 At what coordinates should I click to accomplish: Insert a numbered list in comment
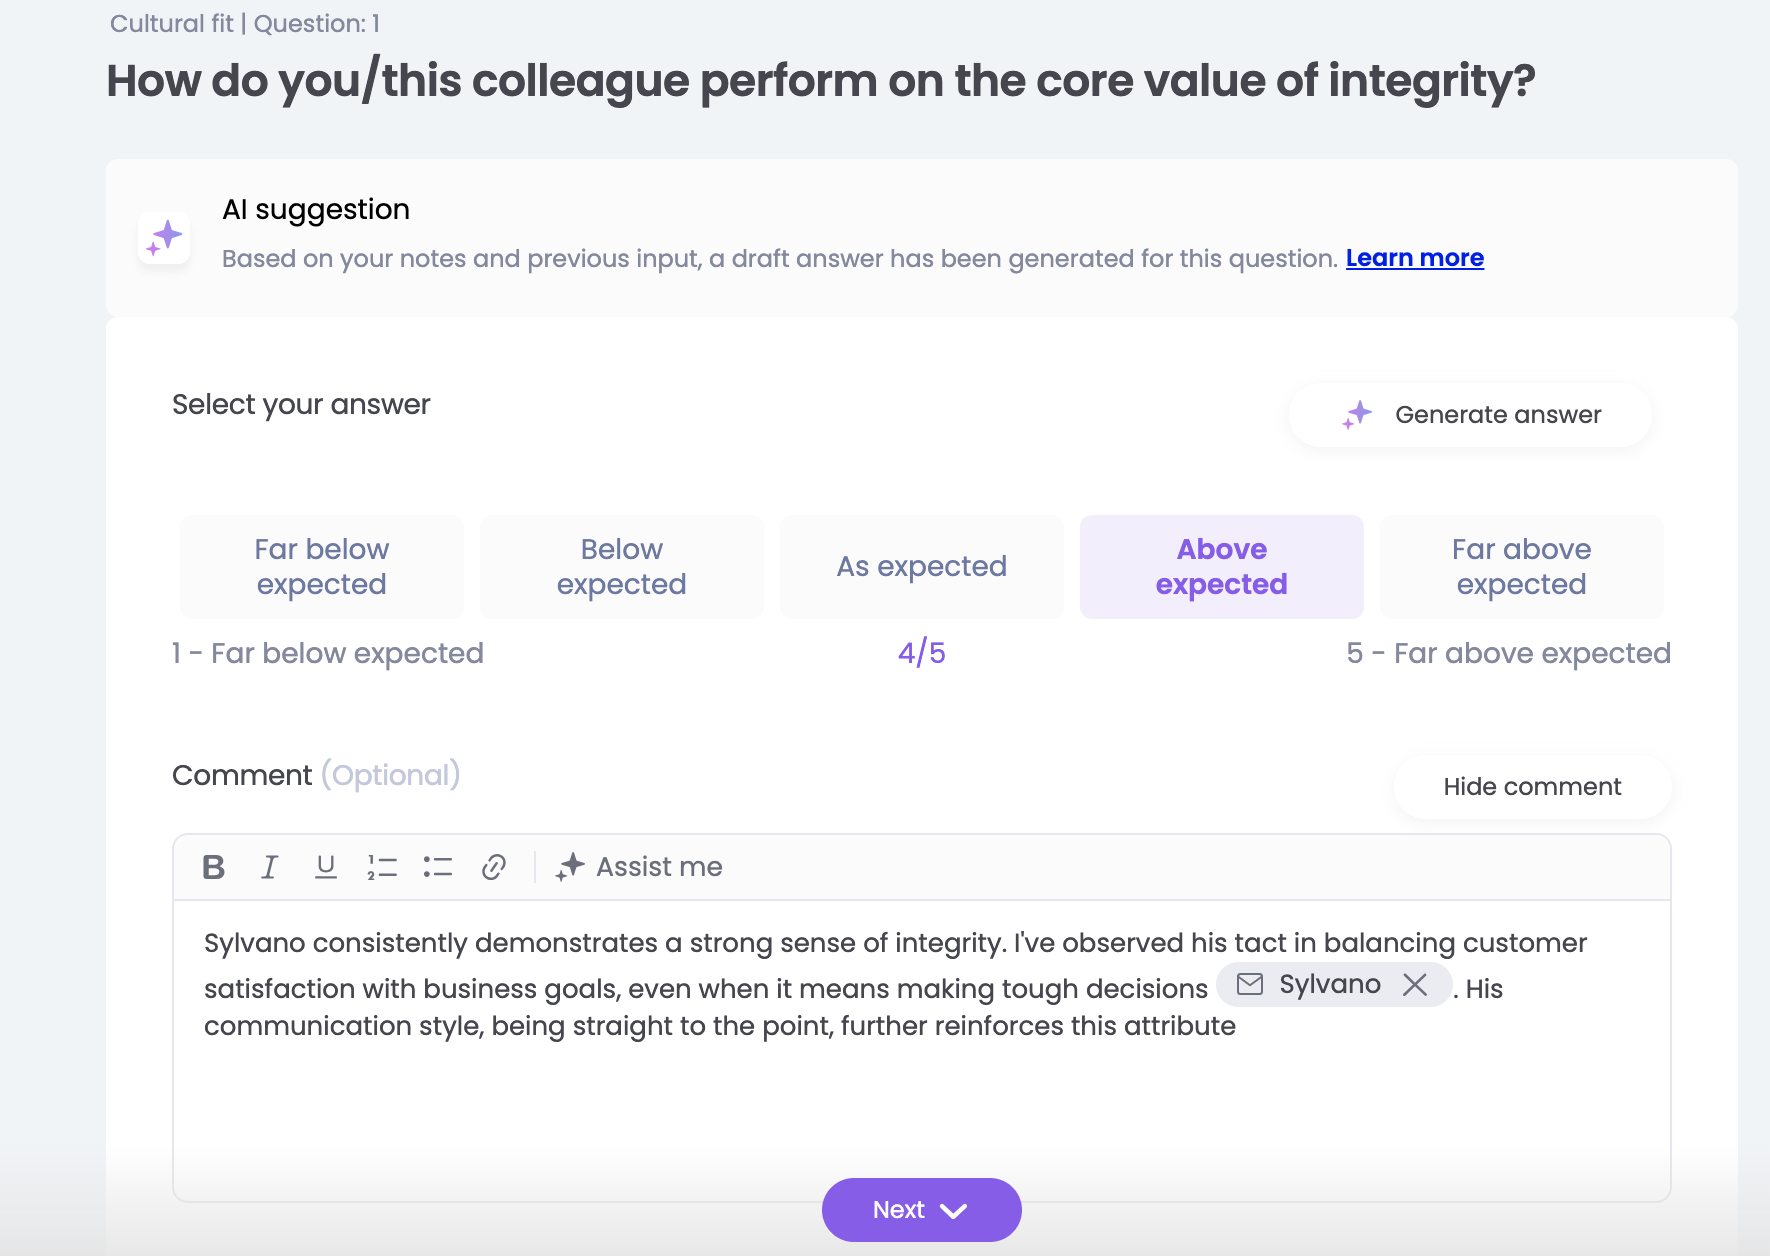(382, 867)
